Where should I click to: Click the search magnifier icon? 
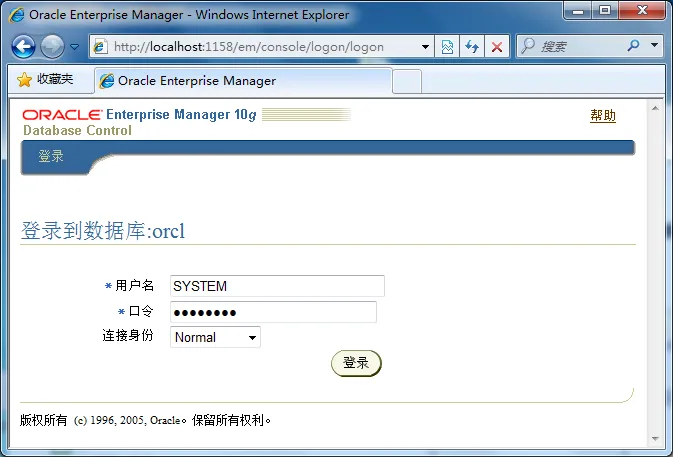633,46
